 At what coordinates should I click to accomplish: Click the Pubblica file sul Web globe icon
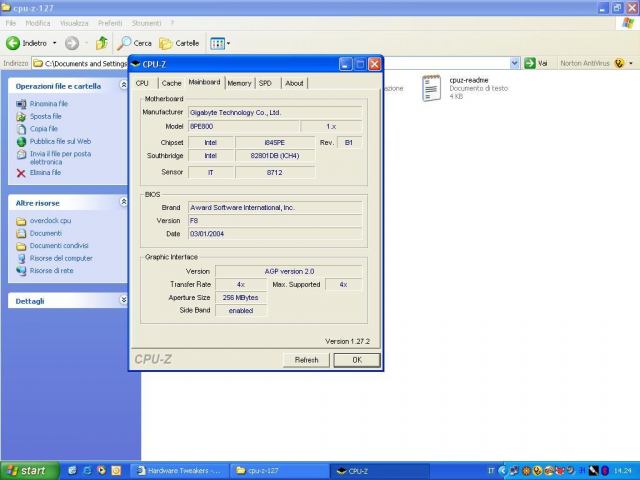21,142
